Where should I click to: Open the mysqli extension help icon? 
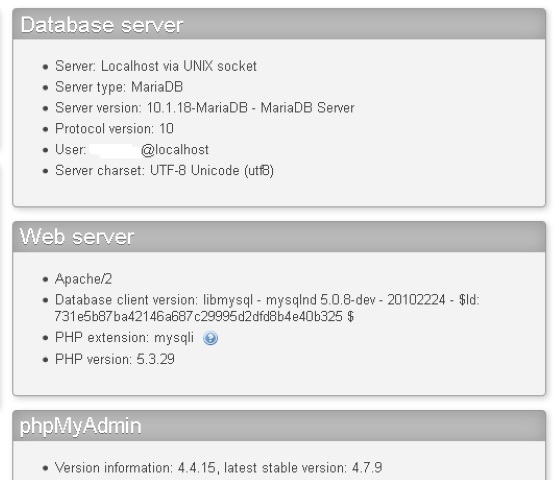click(210, 338)
